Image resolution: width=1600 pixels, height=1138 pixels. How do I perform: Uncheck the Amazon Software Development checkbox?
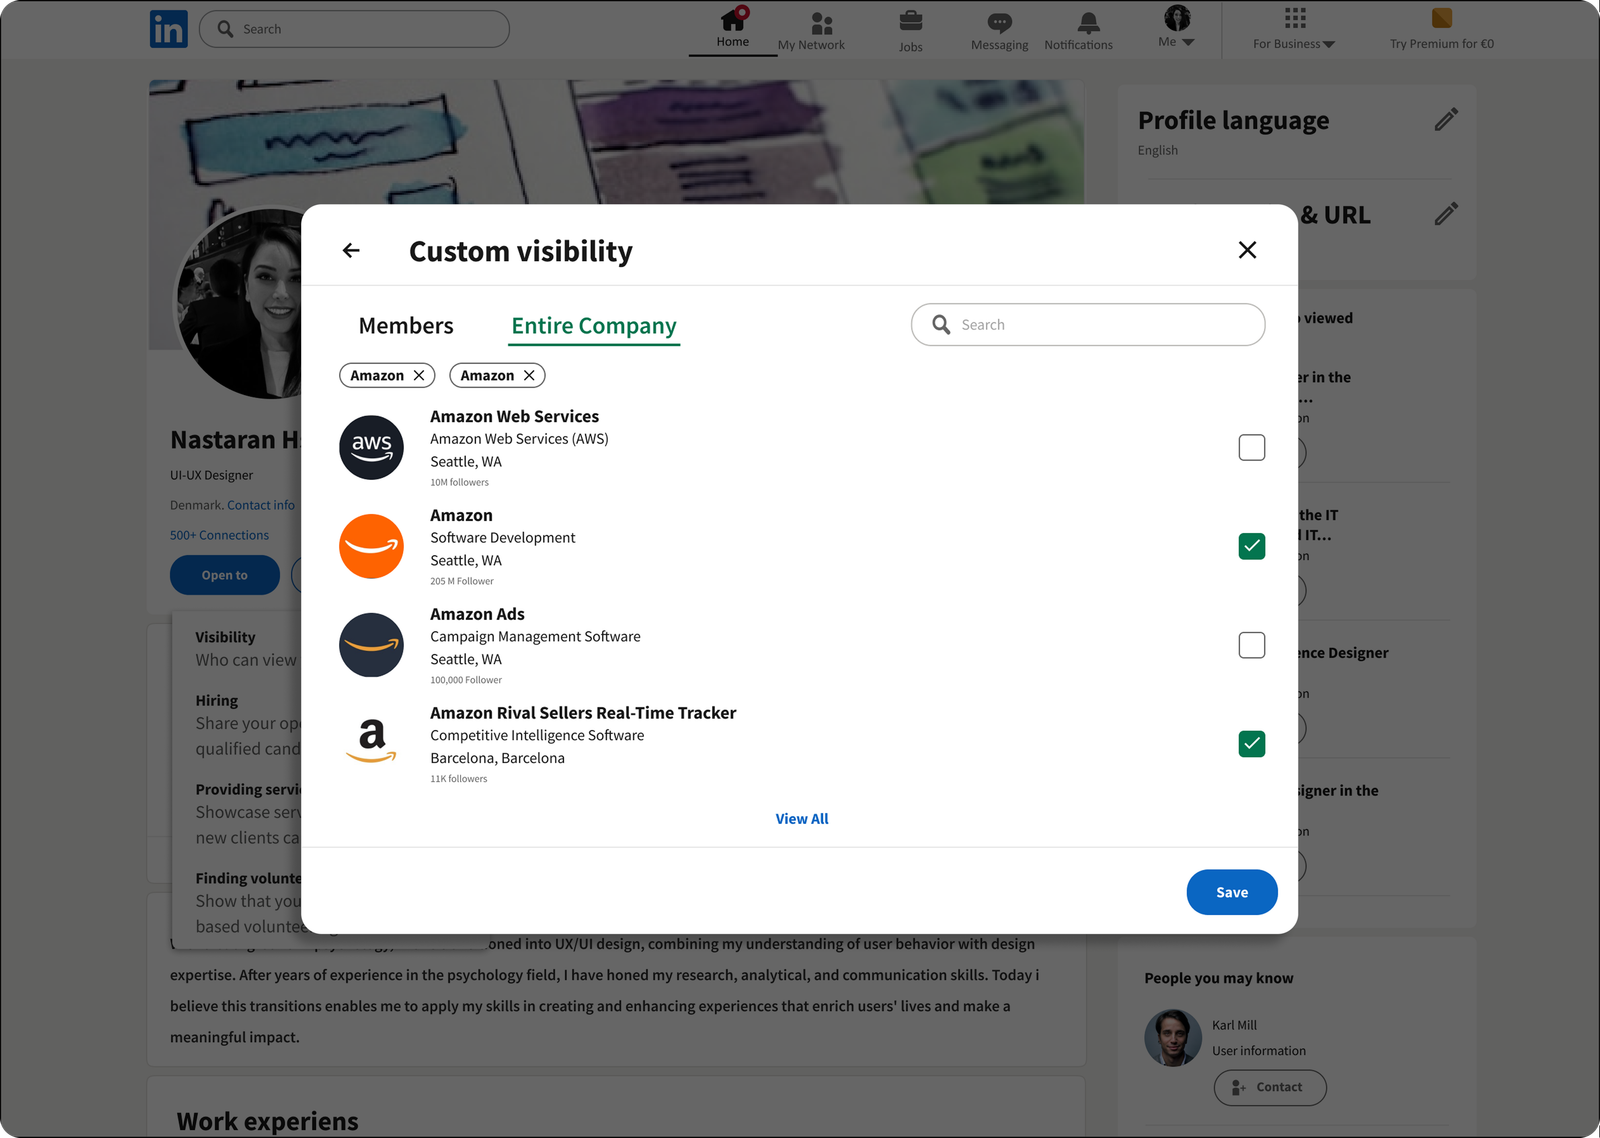click(1252, 546)
